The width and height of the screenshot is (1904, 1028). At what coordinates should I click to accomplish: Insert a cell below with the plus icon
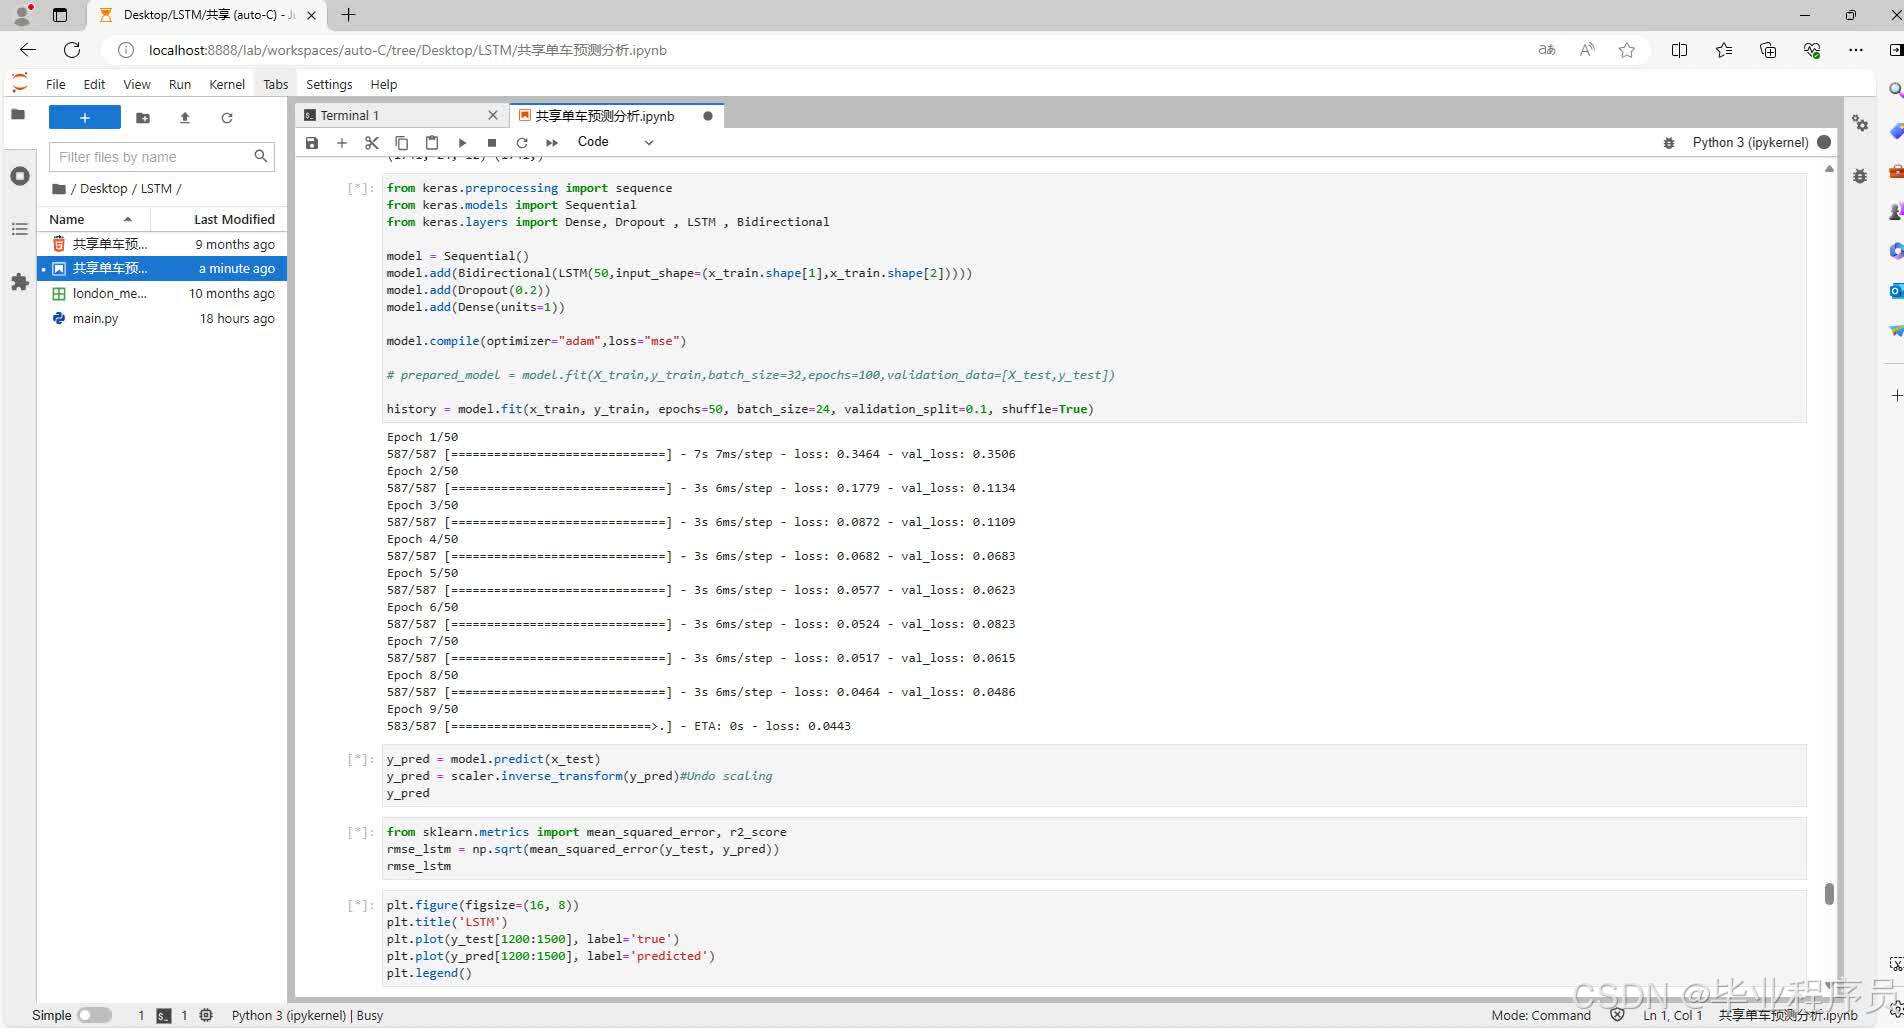[x=342, y=143]
